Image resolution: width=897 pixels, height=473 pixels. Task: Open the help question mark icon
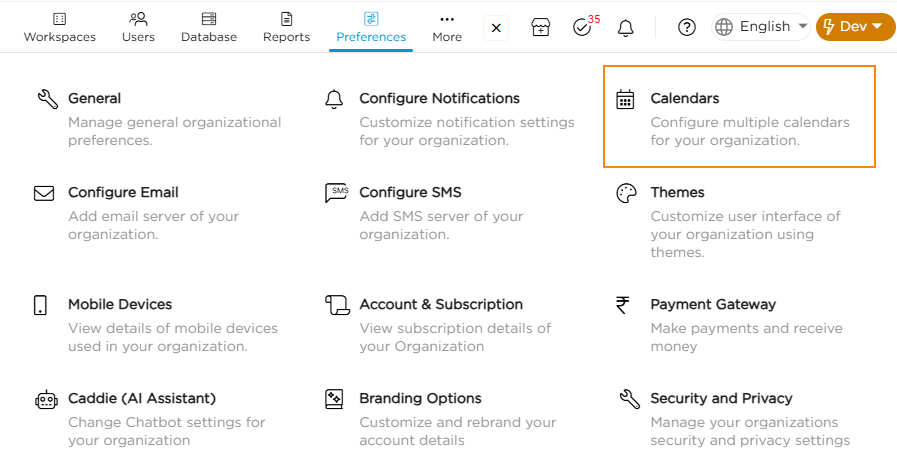(x=687, y=28)
